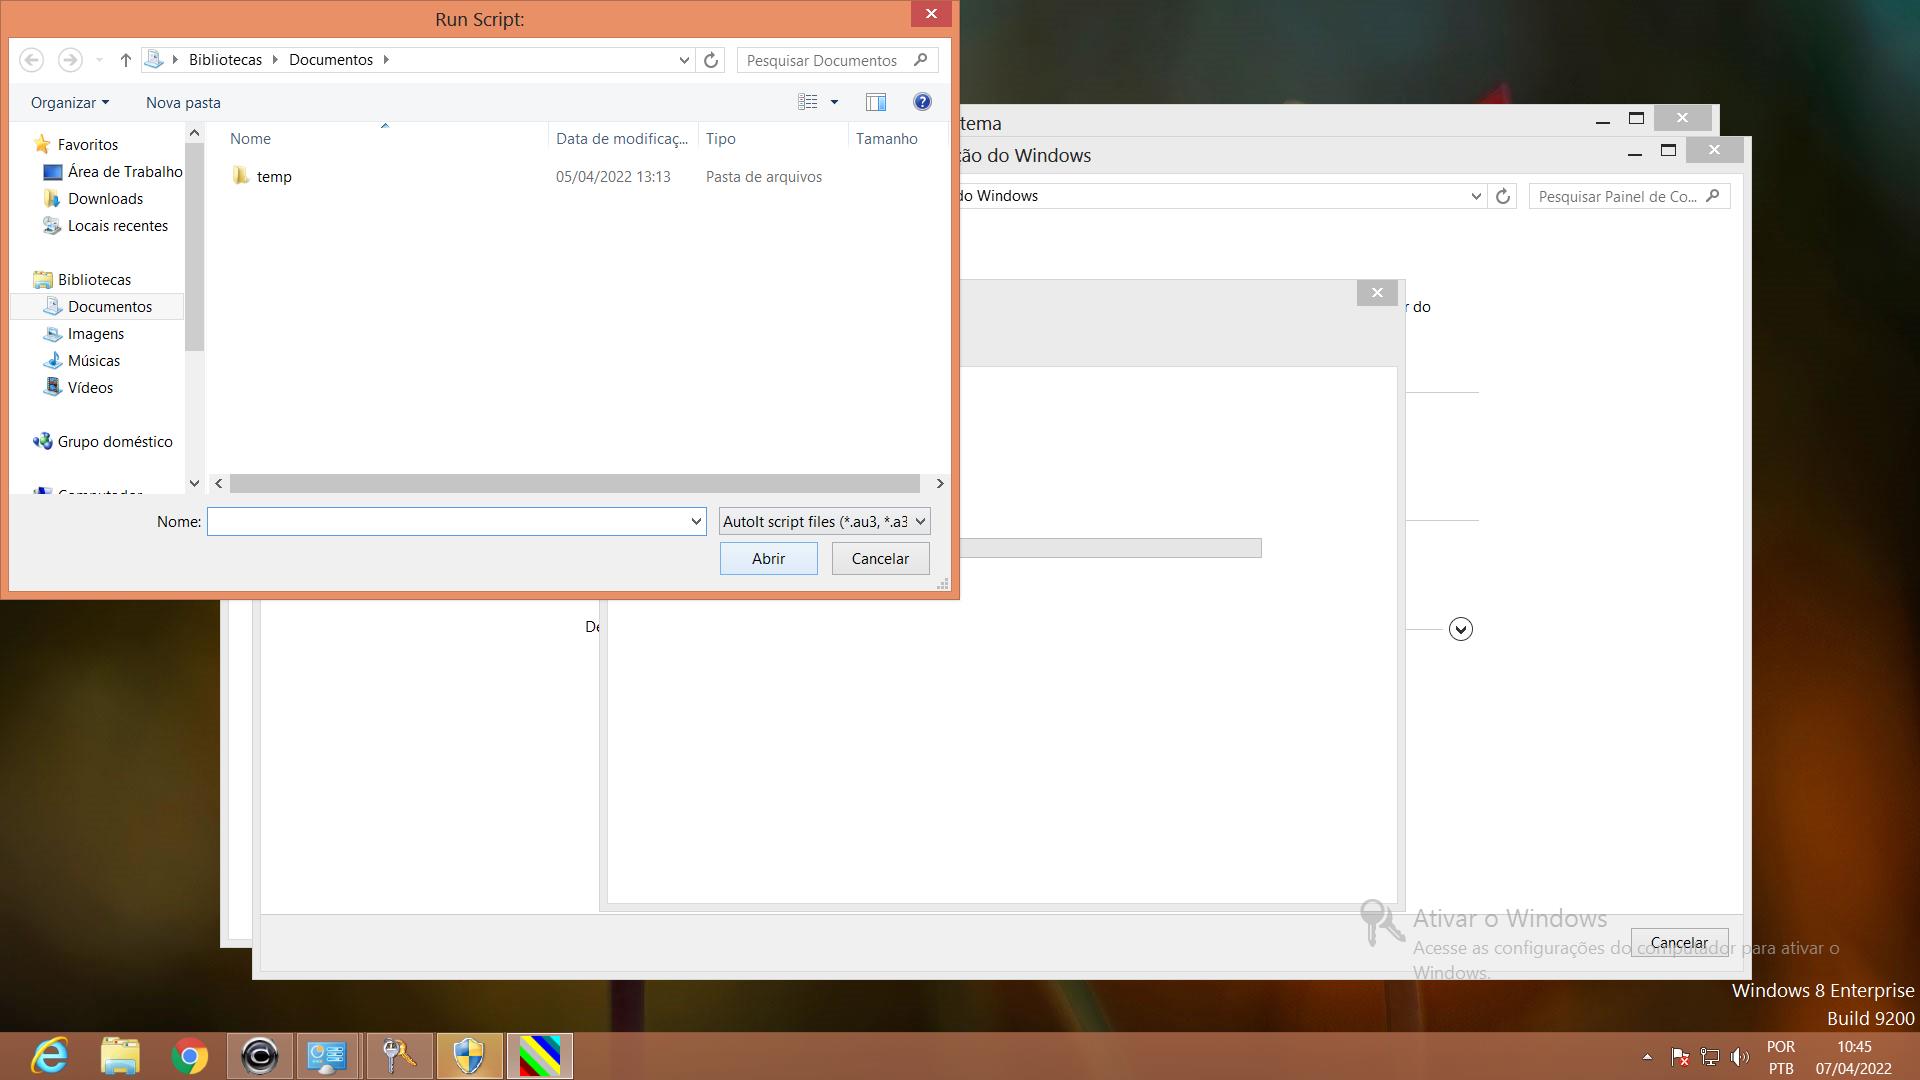Image resolution: width=1920 pixels, height=1080 pixels.
Task: Click the Pesquisar Documentos search box
Action: pyautogui.click(x=822, y=60)
